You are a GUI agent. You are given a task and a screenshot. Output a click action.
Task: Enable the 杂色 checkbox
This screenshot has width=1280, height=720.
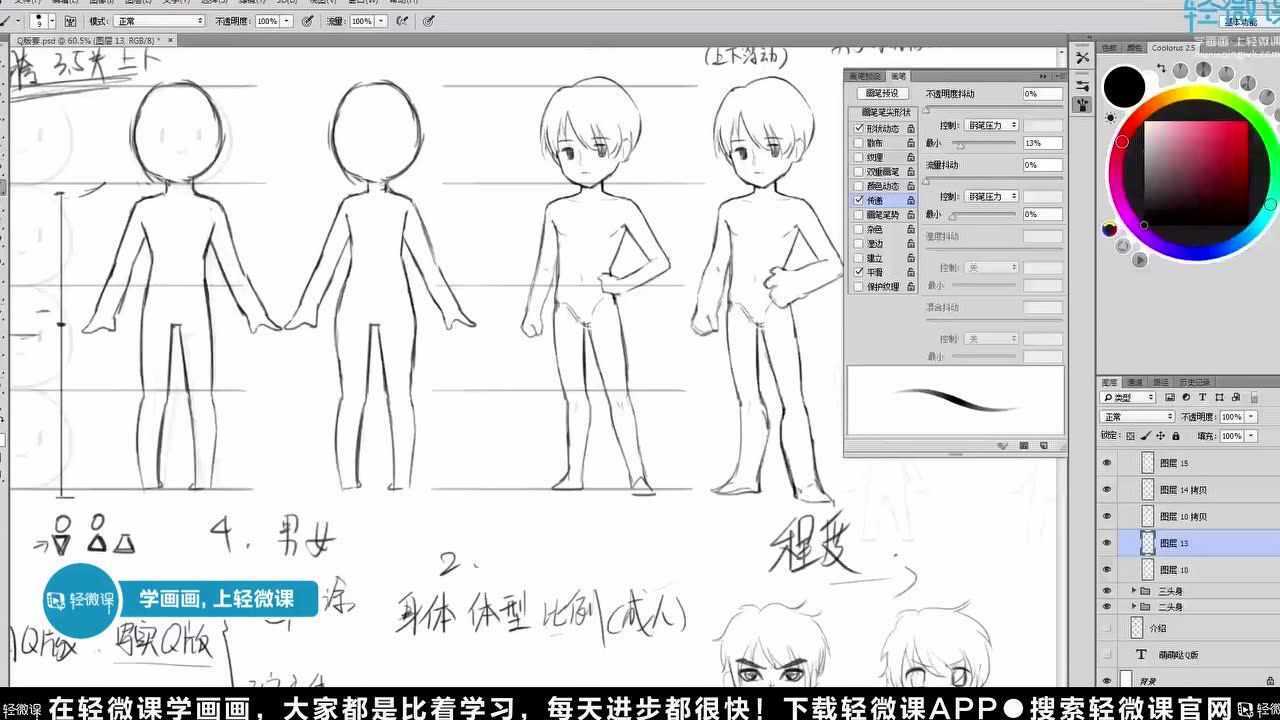(858, 229)
